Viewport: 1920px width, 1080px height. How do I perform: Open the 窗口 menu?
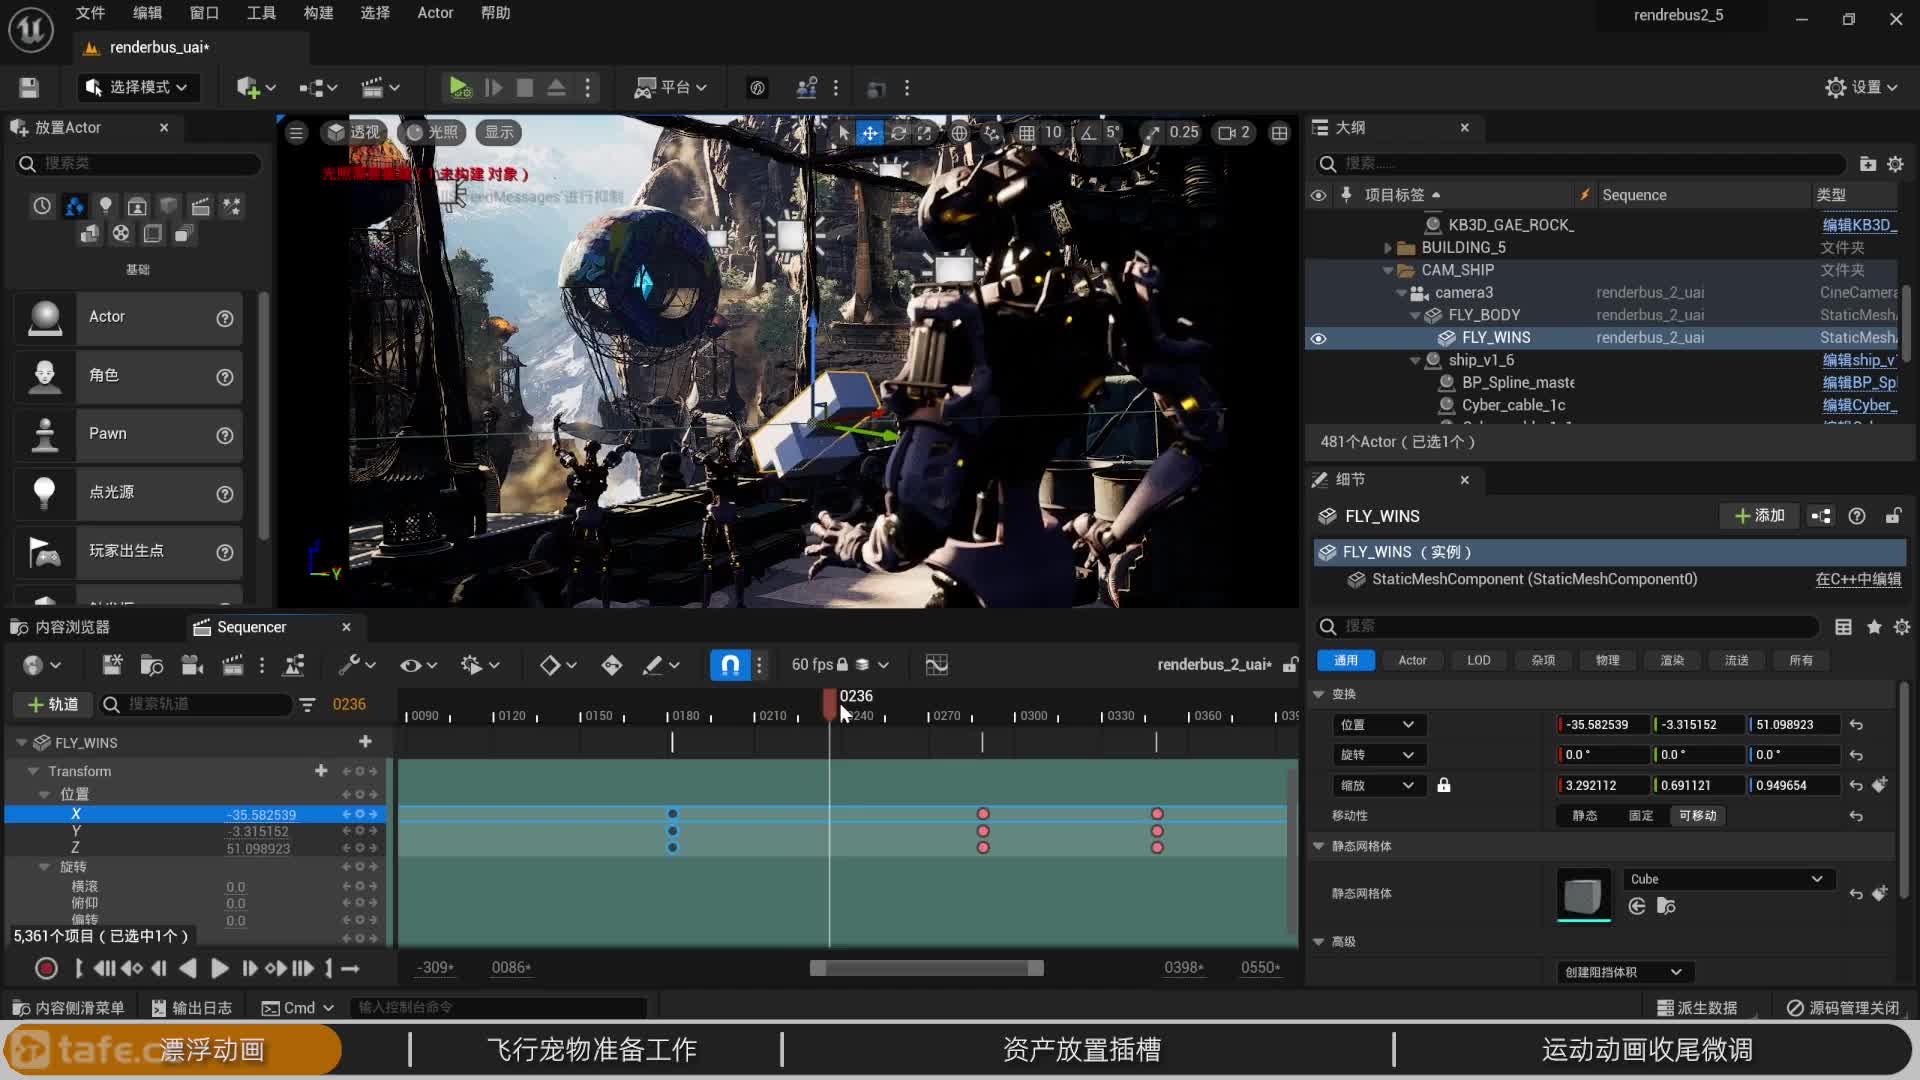tap(204, 13)
